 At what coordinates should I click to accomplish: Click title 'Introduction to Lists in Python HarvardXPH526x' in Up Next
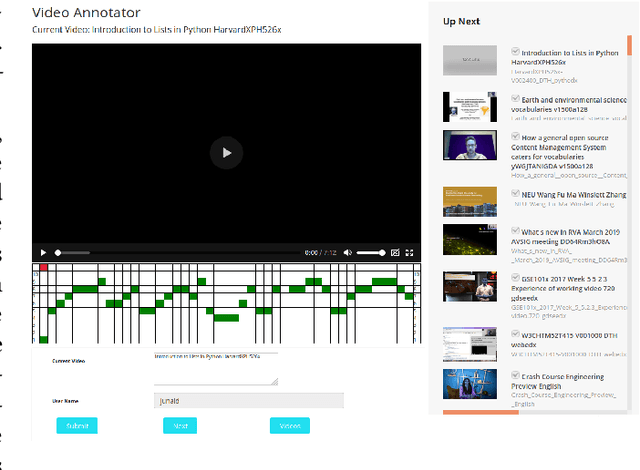565,58
